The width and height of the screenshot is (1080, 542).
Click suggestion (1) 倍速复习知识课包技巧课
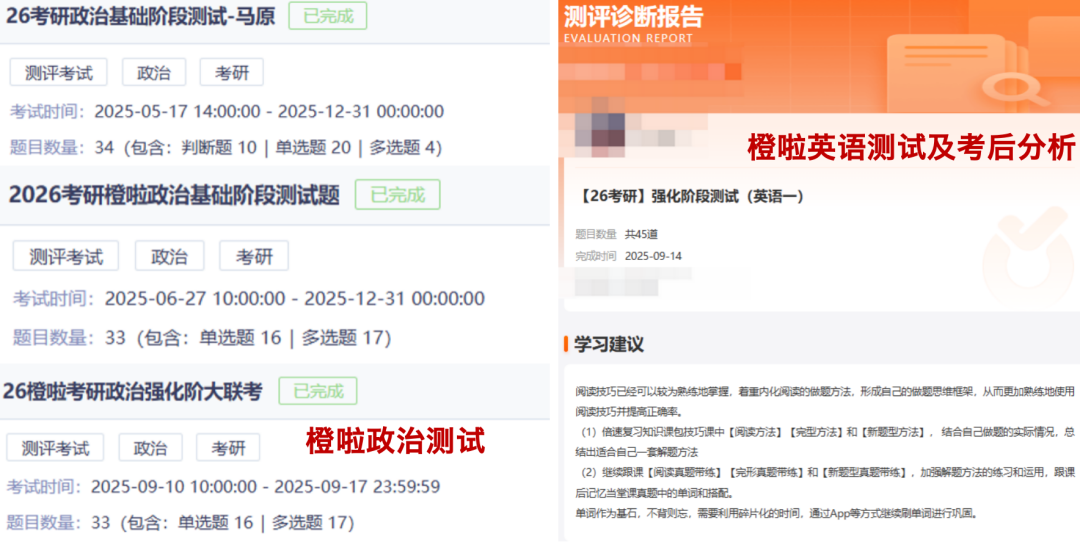point(824,442)
